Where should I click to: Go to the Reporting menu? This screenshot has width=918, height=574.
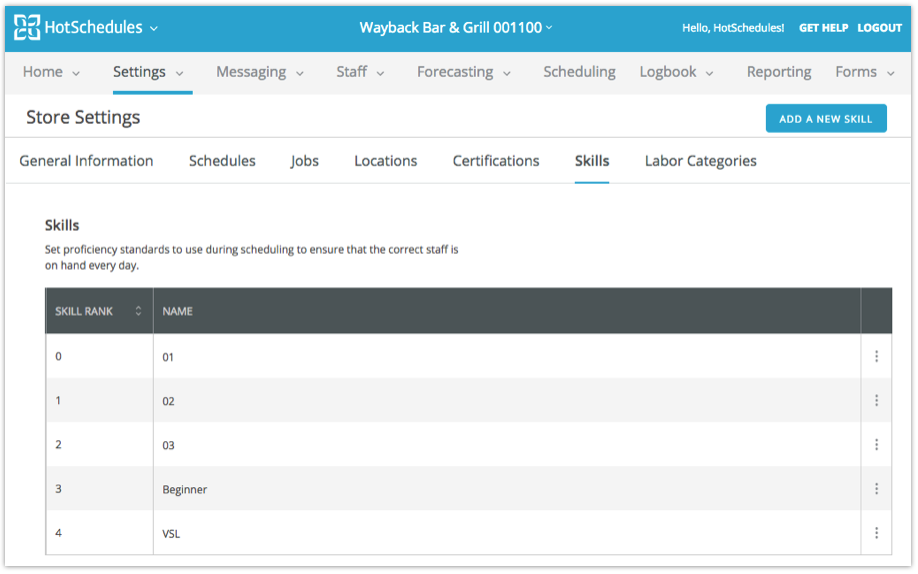(778, 72)
